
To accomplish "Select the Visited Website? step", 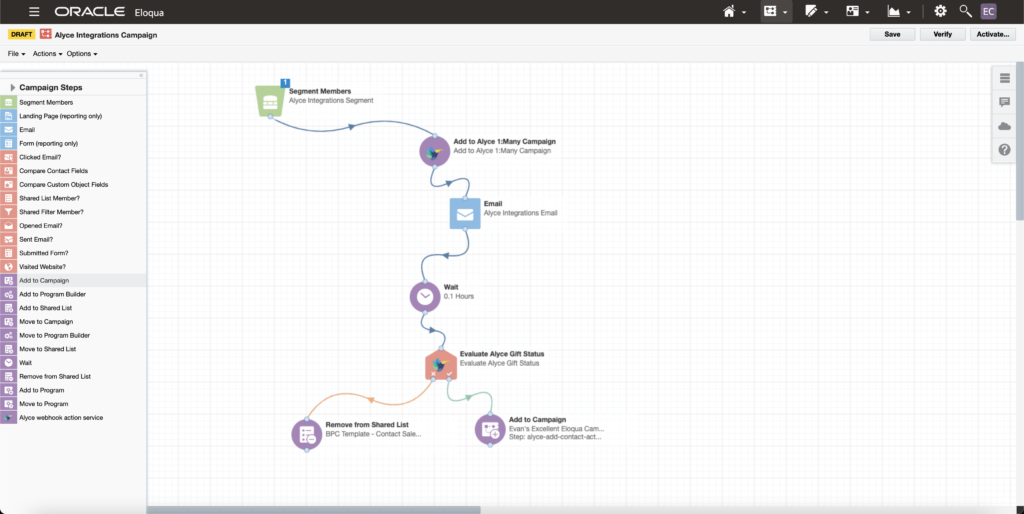I will click(x=73, y=267).
